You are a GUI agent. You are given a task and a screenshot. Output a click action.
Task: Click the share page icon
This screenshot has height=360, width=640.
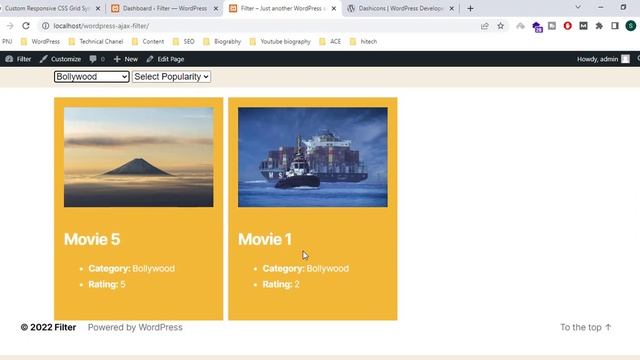click(x=484, y=26)
